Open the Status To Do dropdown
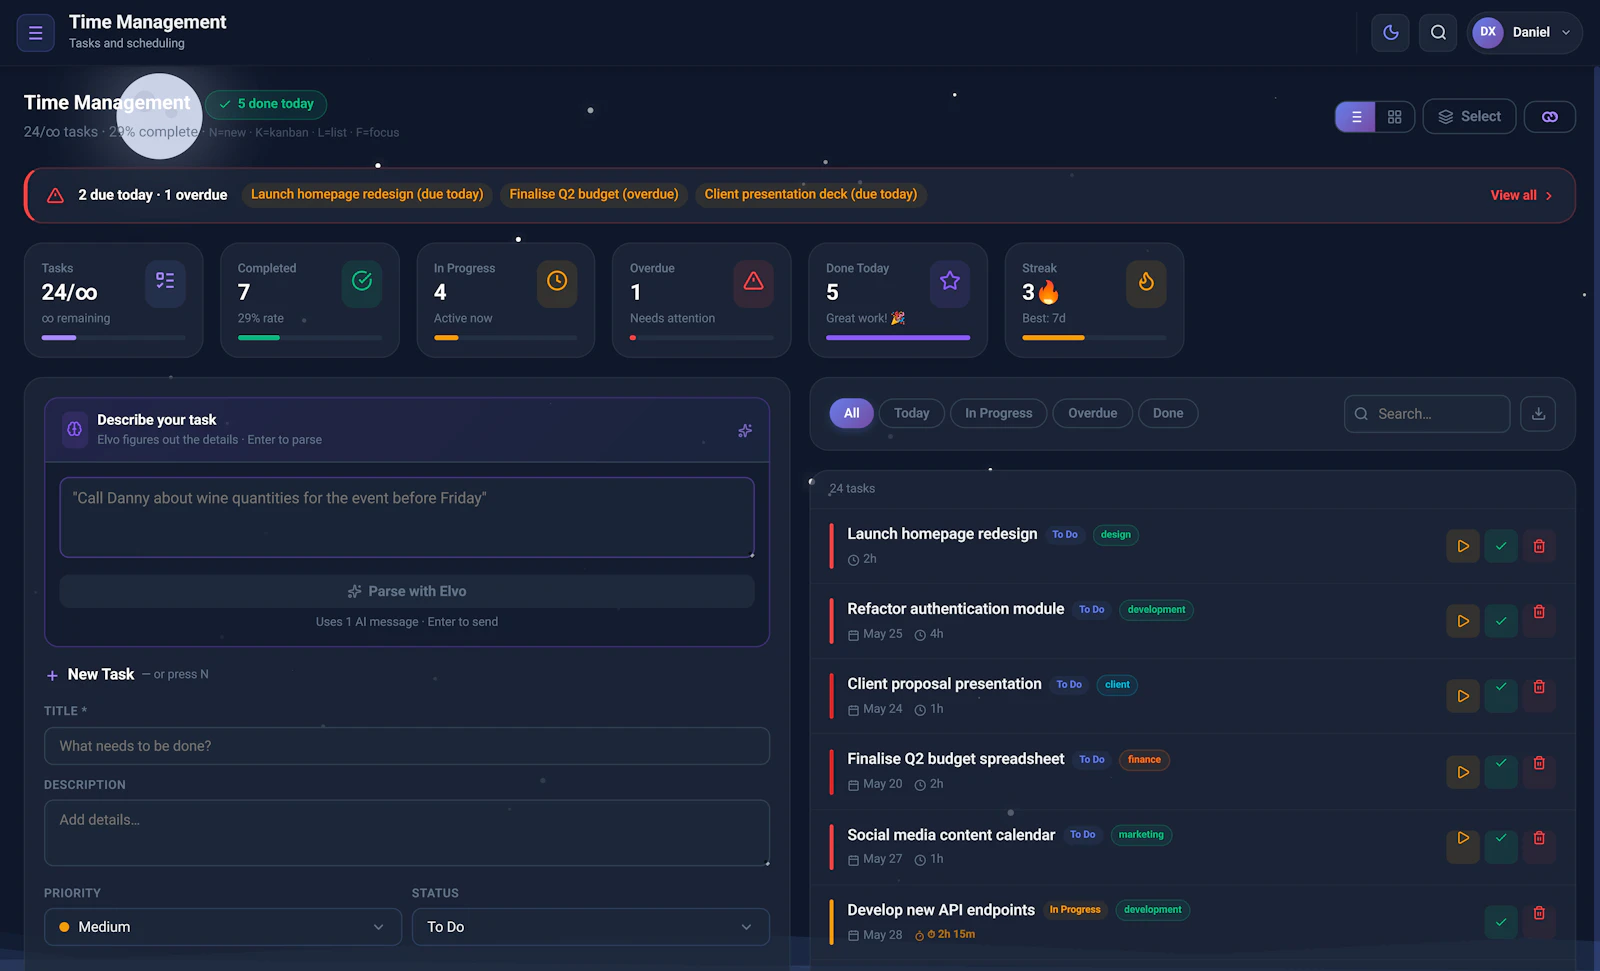 [591, 927]
